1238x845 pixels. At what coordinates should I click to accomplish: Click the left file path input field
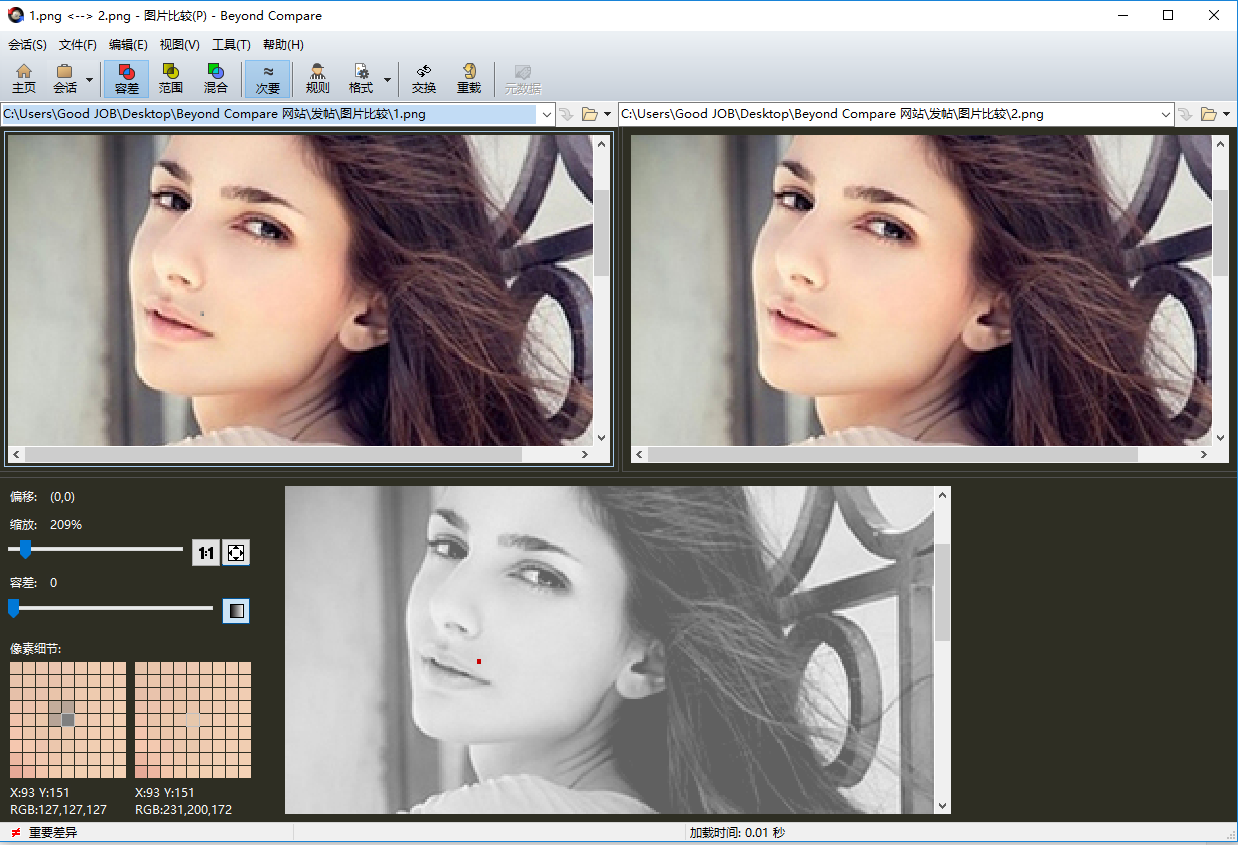(x=270, y=115)
